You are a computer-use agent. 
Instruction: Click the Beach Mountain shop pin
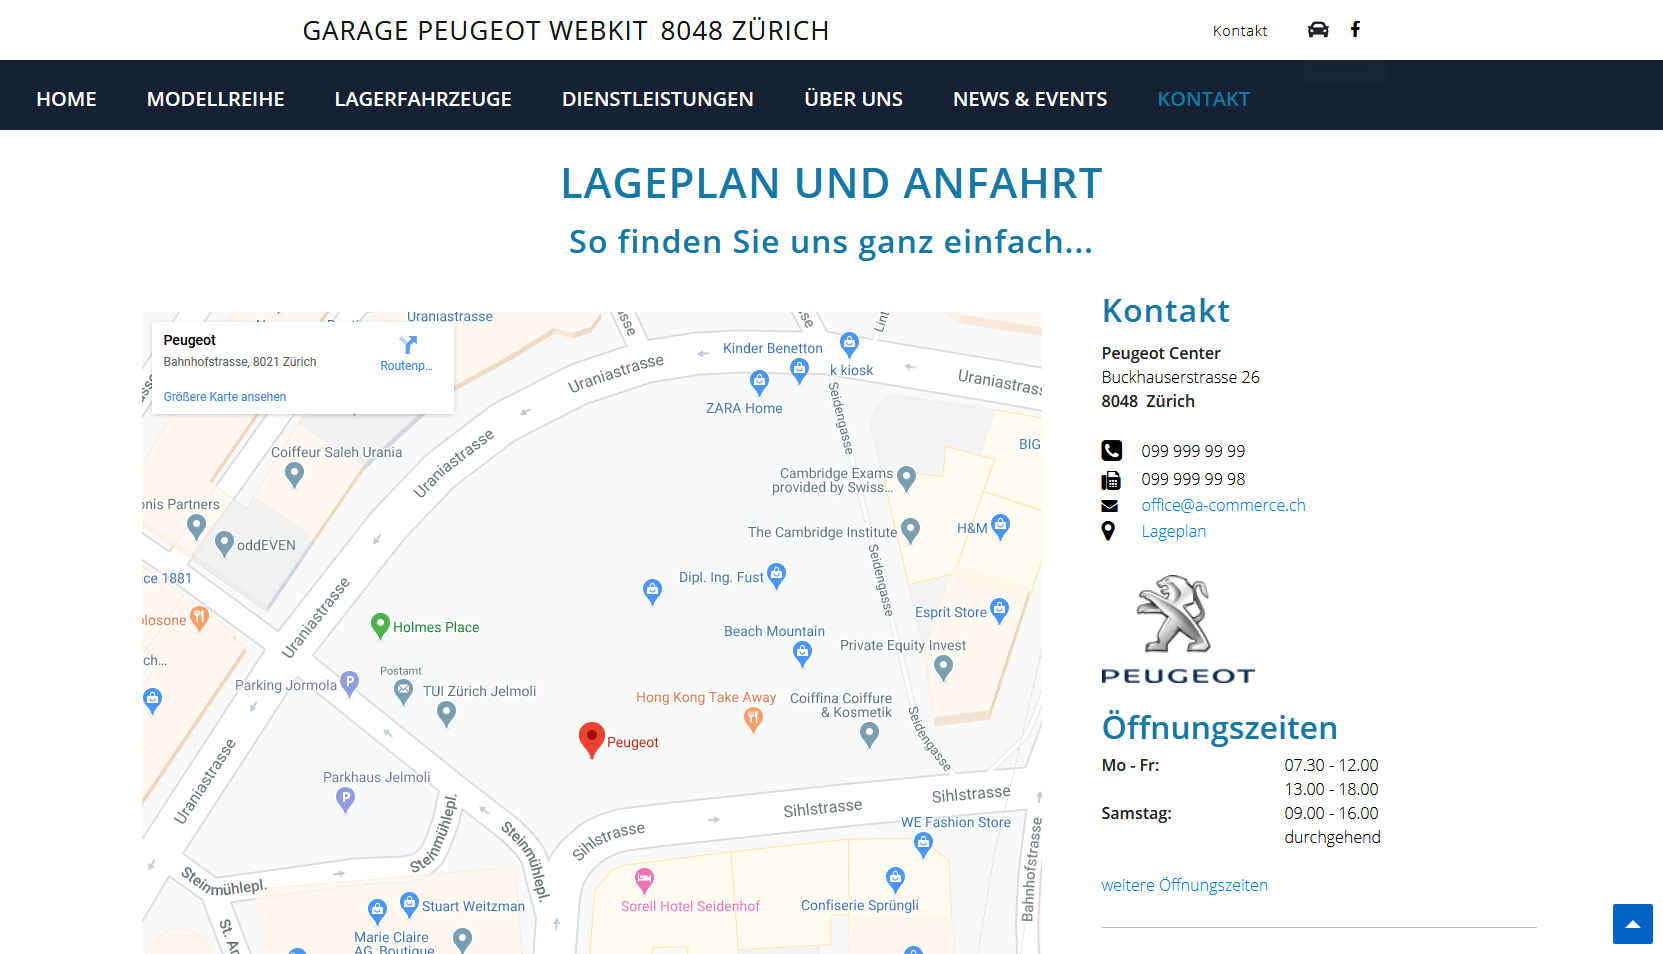click(802, 654)
